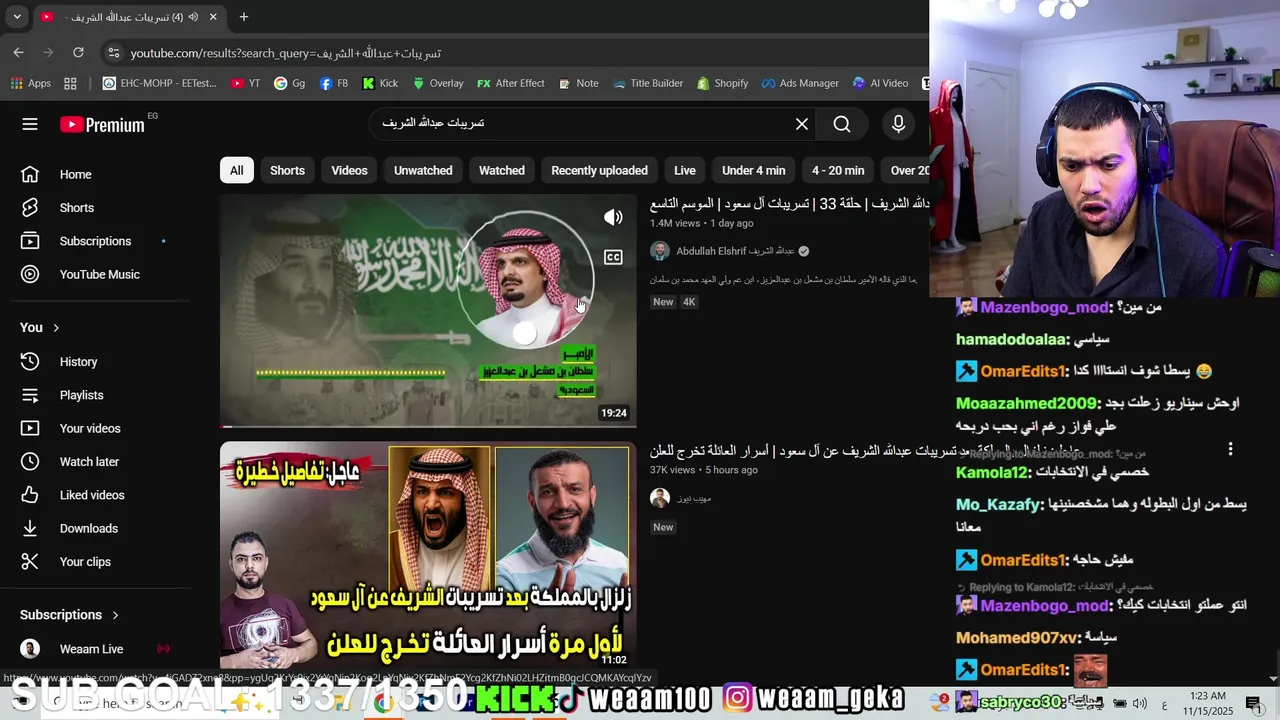
Task: Select the Watched filter chip
Action: coord(502,170)
